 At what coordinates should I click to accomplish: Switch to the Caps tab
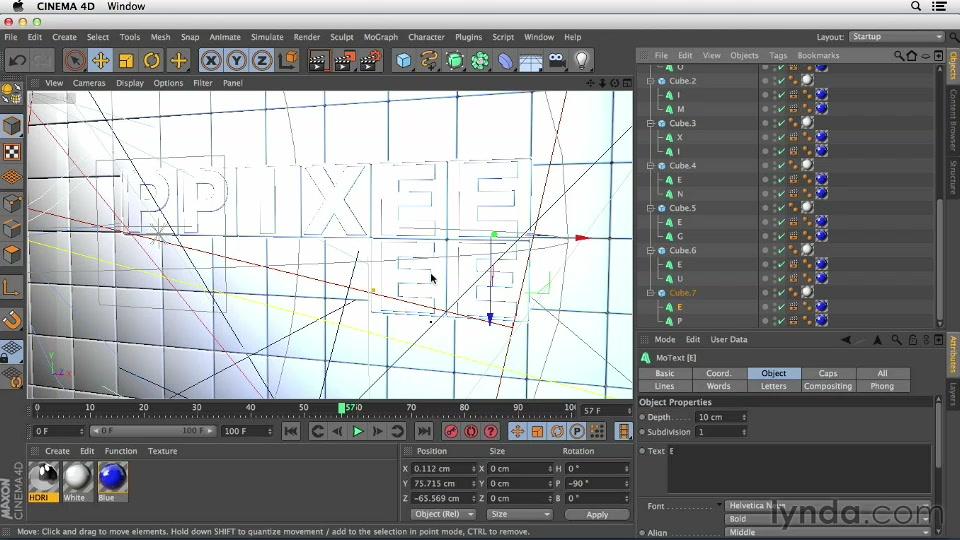(x=828, y=373)
